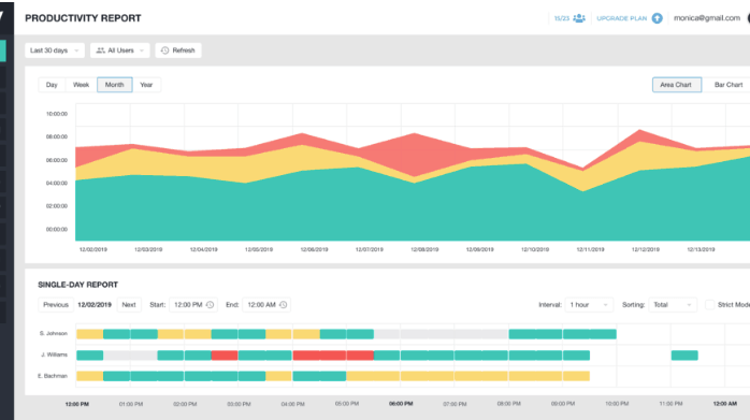Click the clock icon in Start time field

point(211,304)
